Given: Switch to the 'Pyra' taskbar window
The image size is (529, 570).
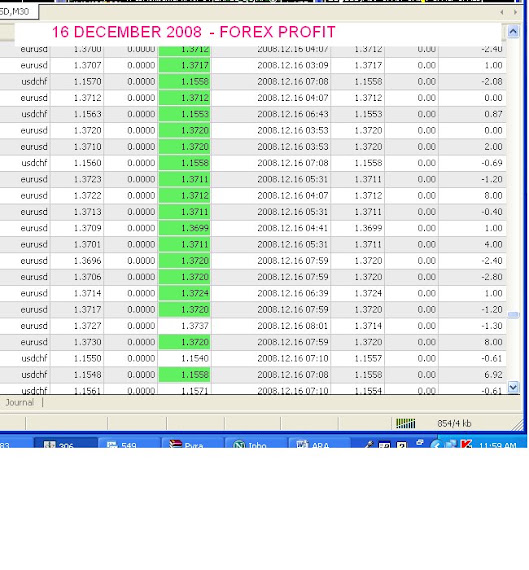Looking at the screenshot, I should [192, 443].
